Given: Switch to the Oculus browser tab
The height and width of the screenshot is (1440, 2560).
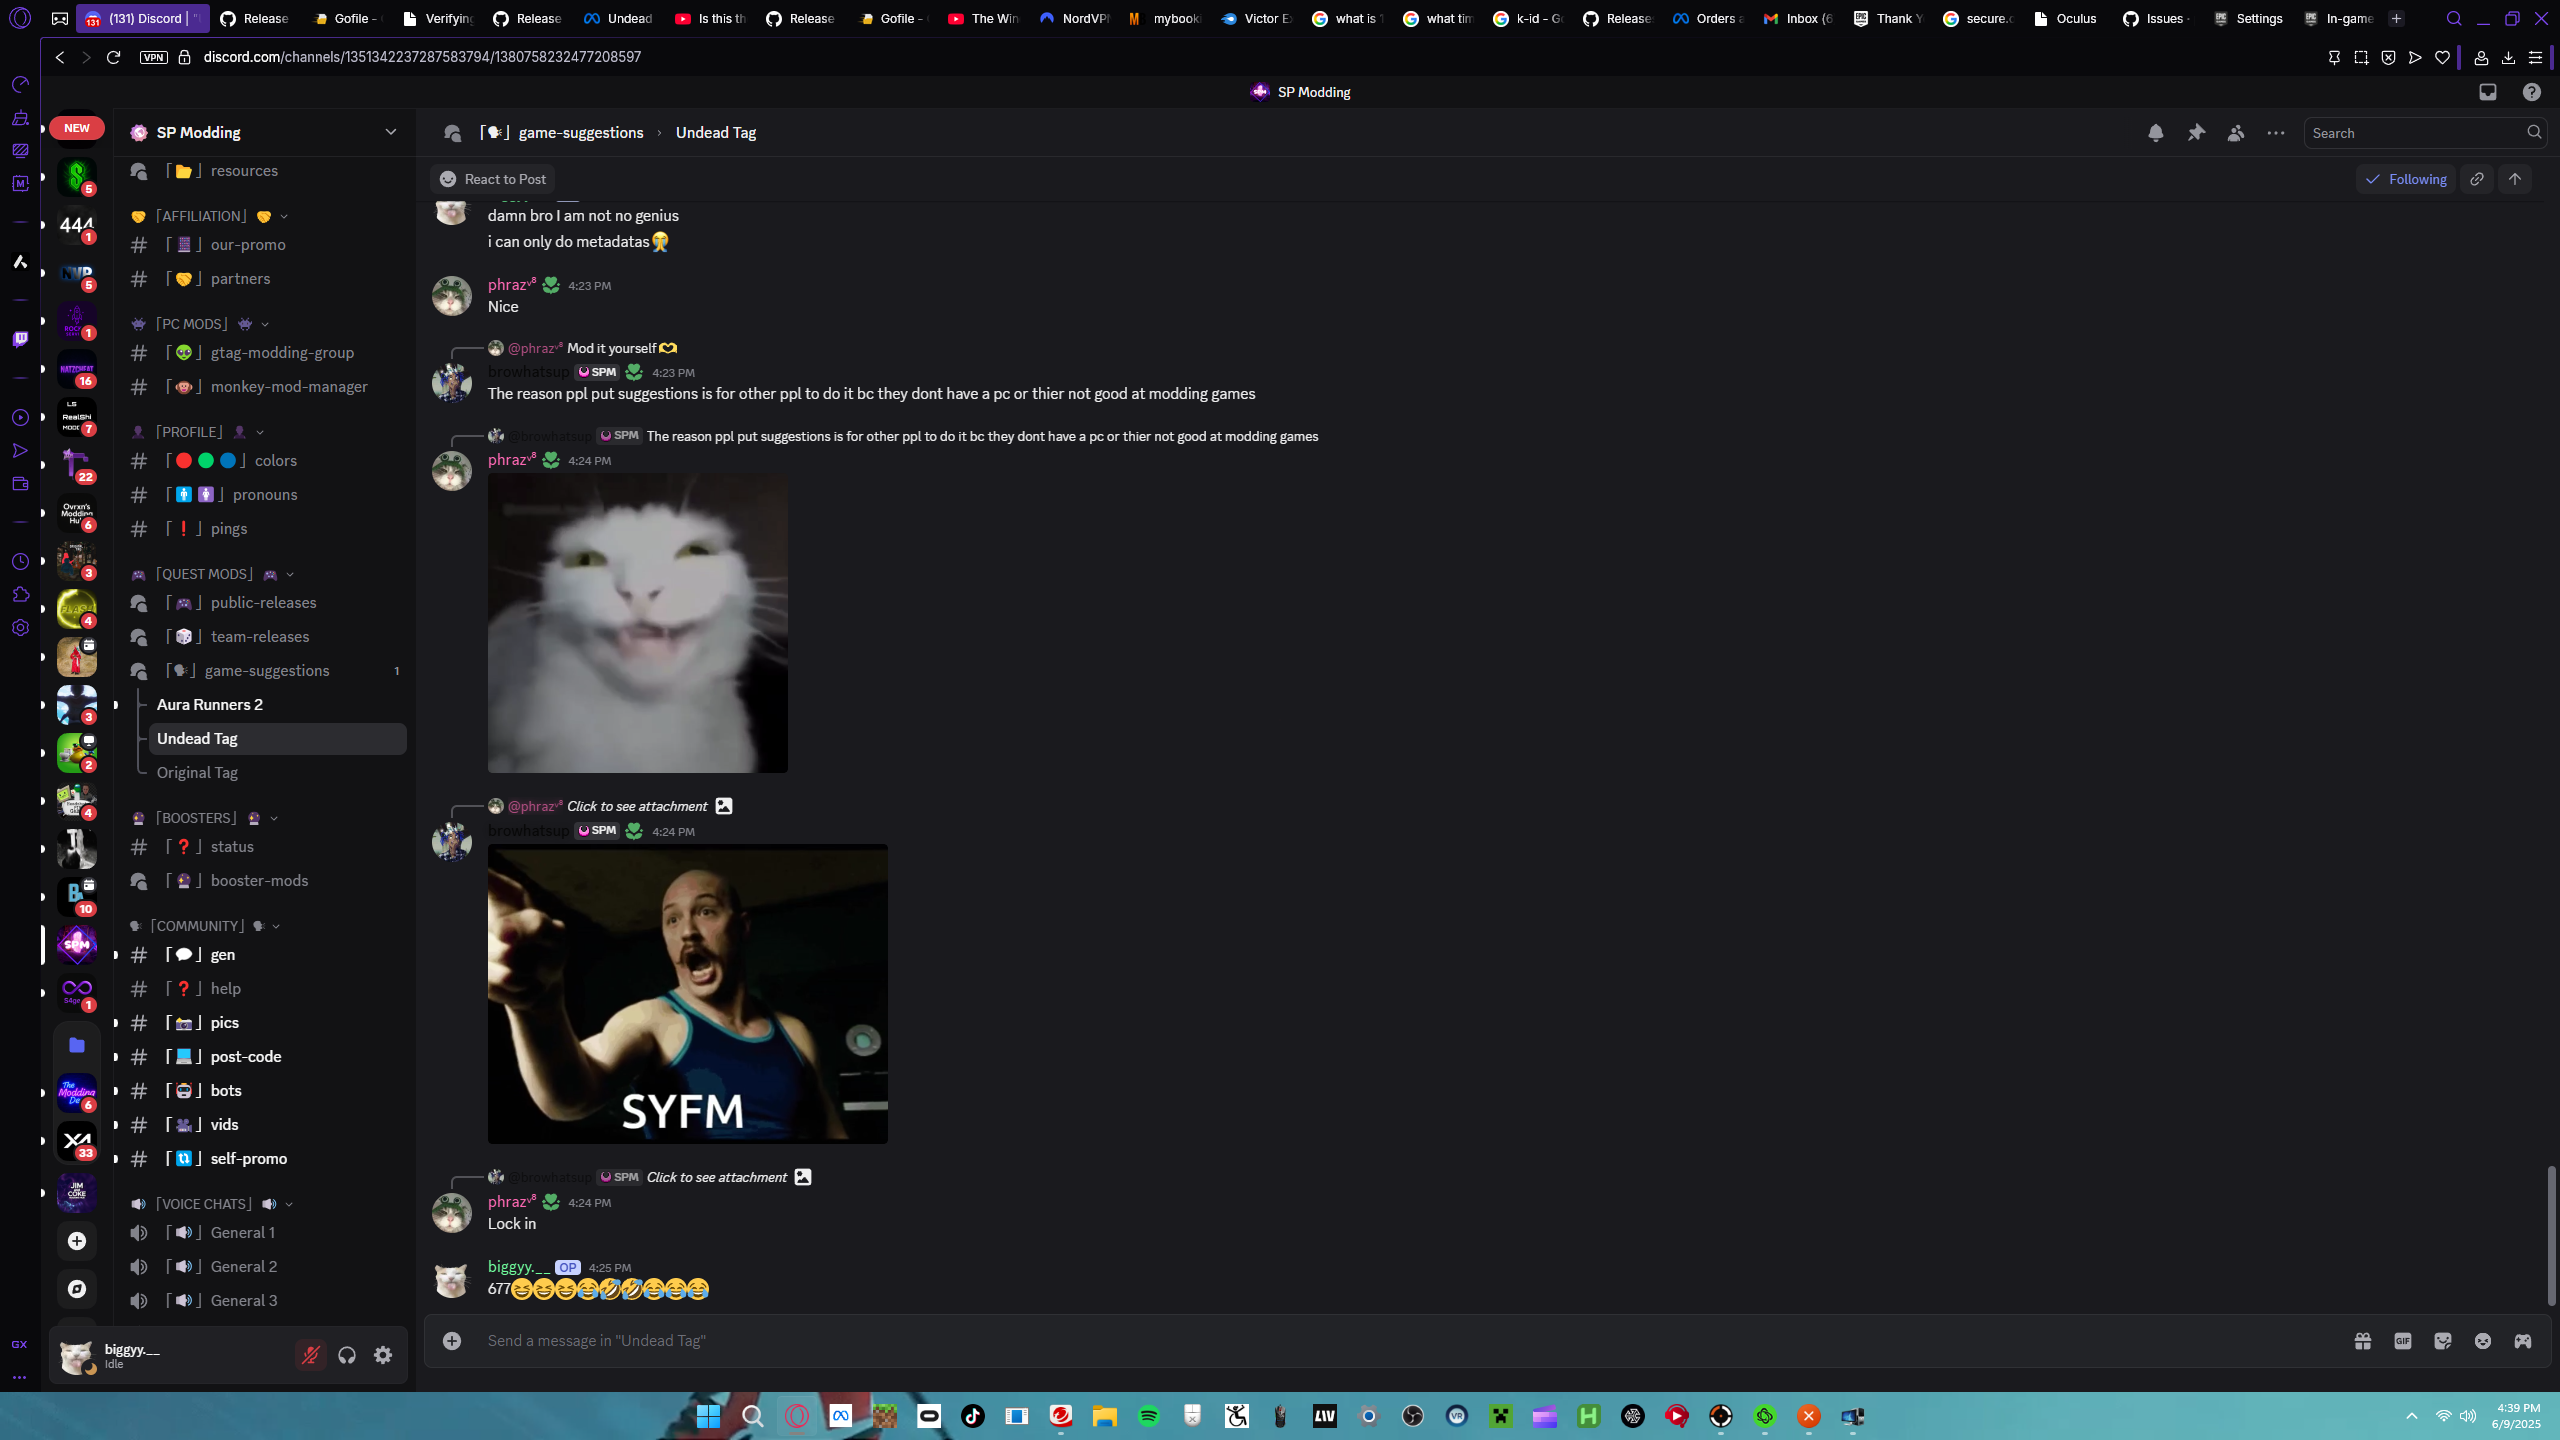Looking at the screenshot, I should click(2066, 18).
